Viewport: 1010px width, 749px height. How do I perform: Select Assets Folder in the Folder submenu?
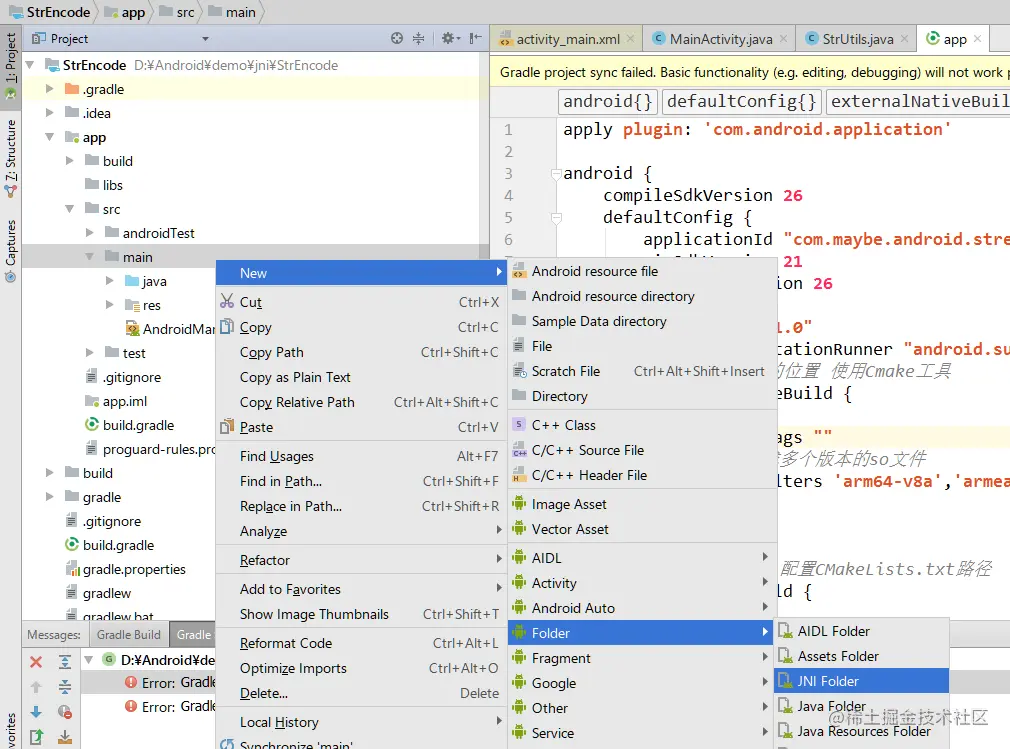[x=861, y=656]
